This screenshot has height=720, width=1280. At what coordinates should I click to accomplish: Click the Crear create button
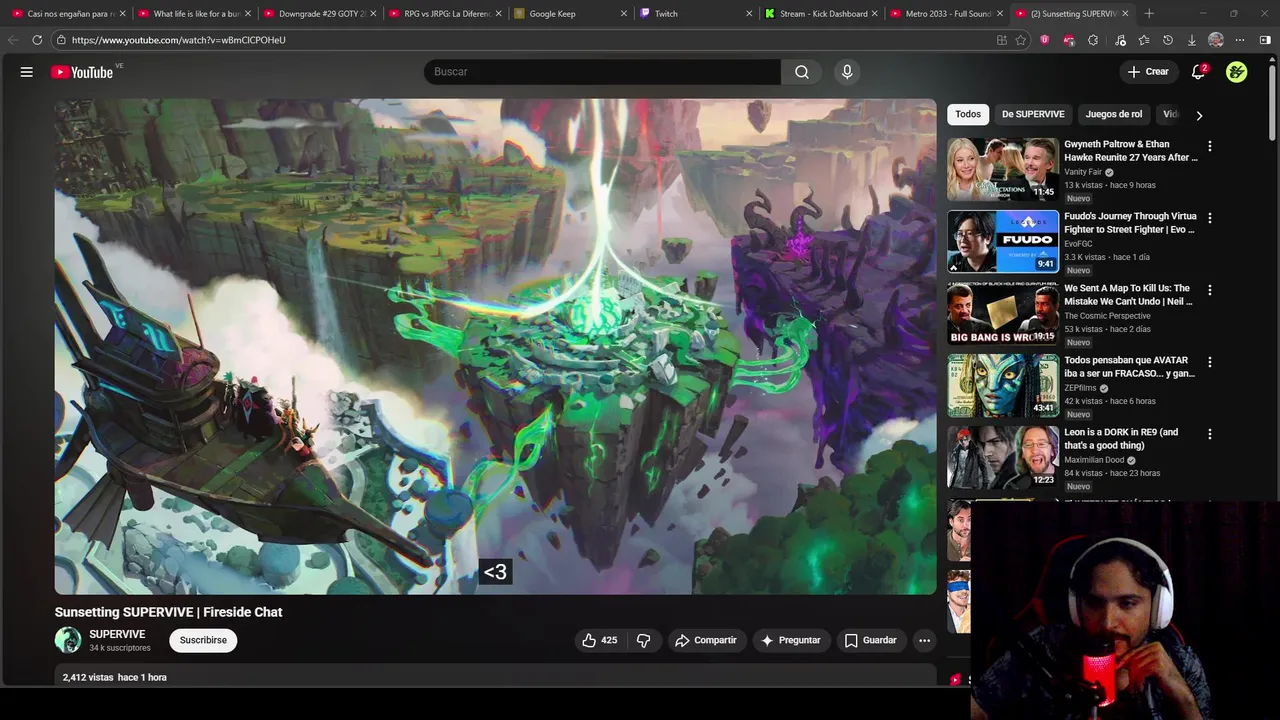point(1148,72)
